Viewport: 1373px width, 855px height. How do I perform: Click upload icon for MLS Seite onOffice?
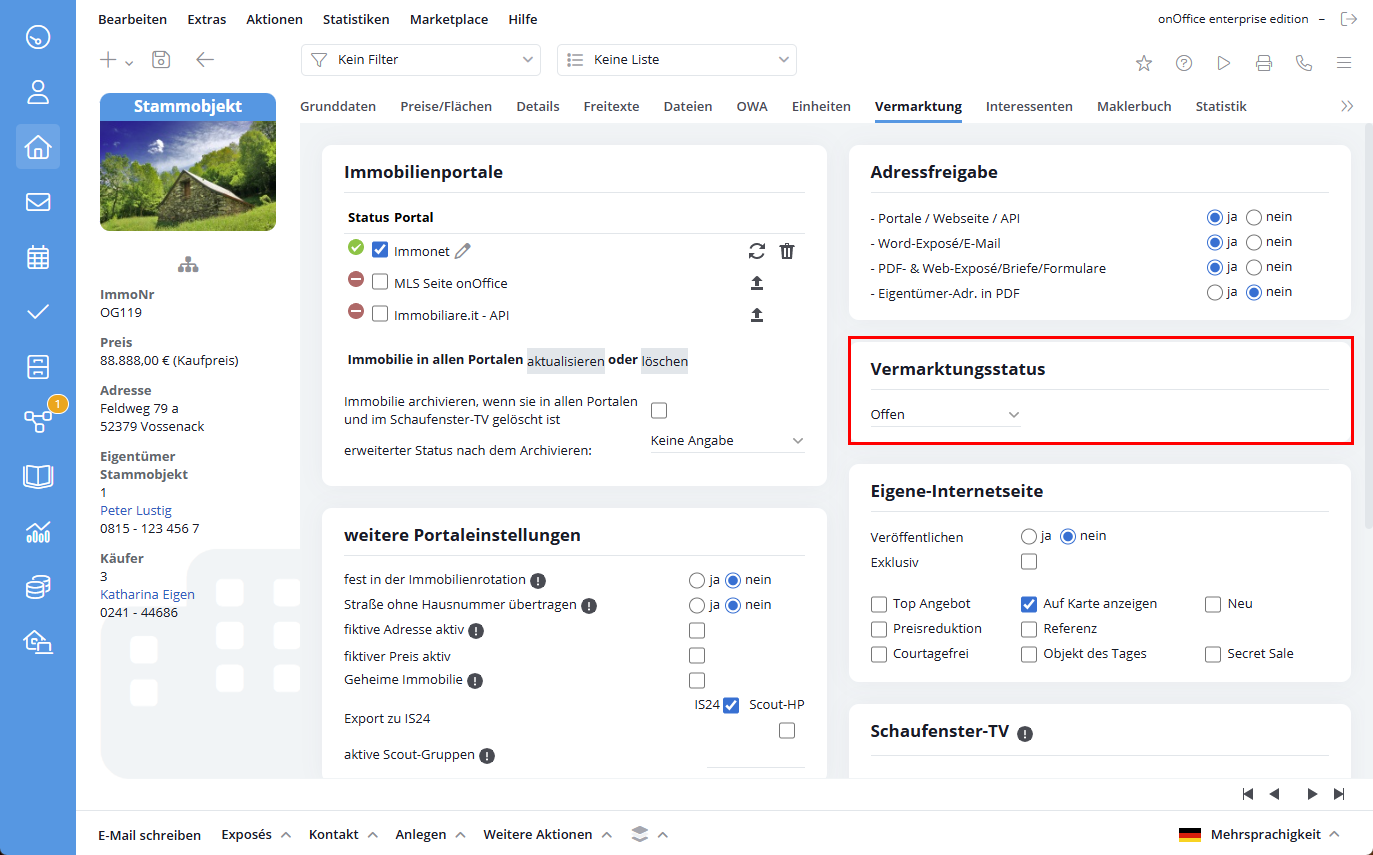(x=757, y=283)
